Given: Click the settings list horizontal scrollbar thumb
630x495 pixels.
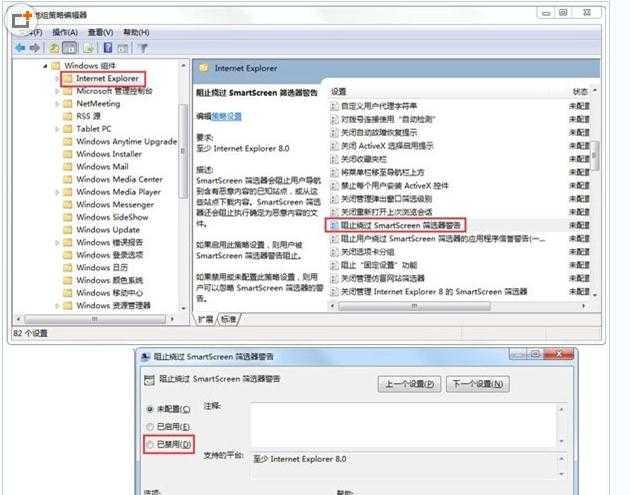Looking at the screenshot, I should point(414,307).
